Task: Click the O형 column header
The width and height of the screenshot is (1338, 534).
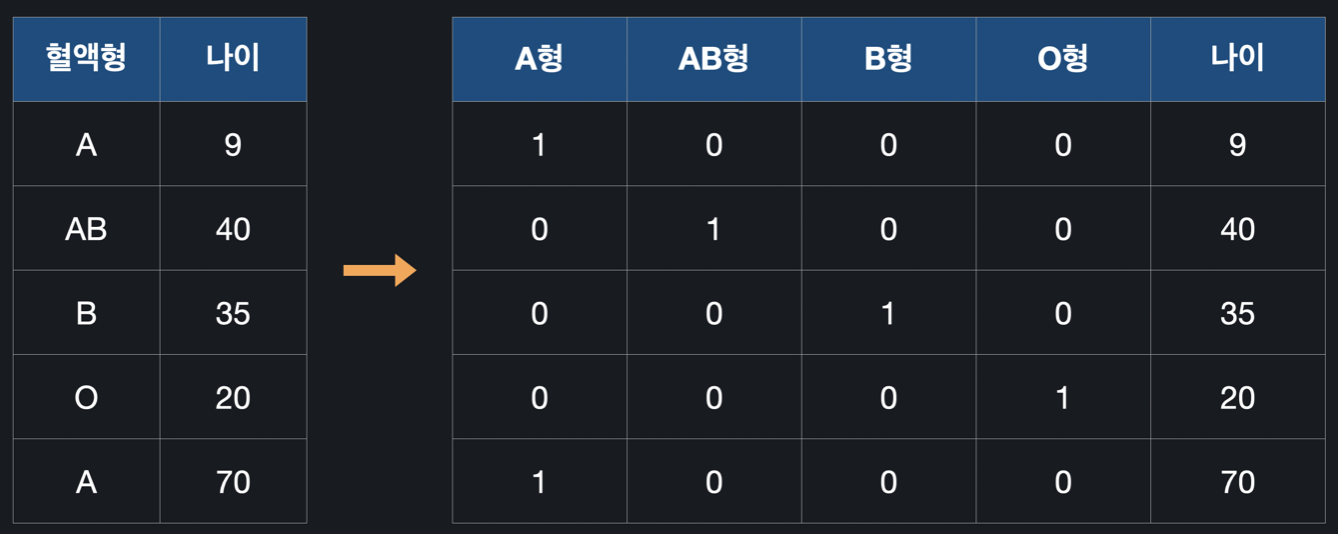Action: coord(1063,59)
